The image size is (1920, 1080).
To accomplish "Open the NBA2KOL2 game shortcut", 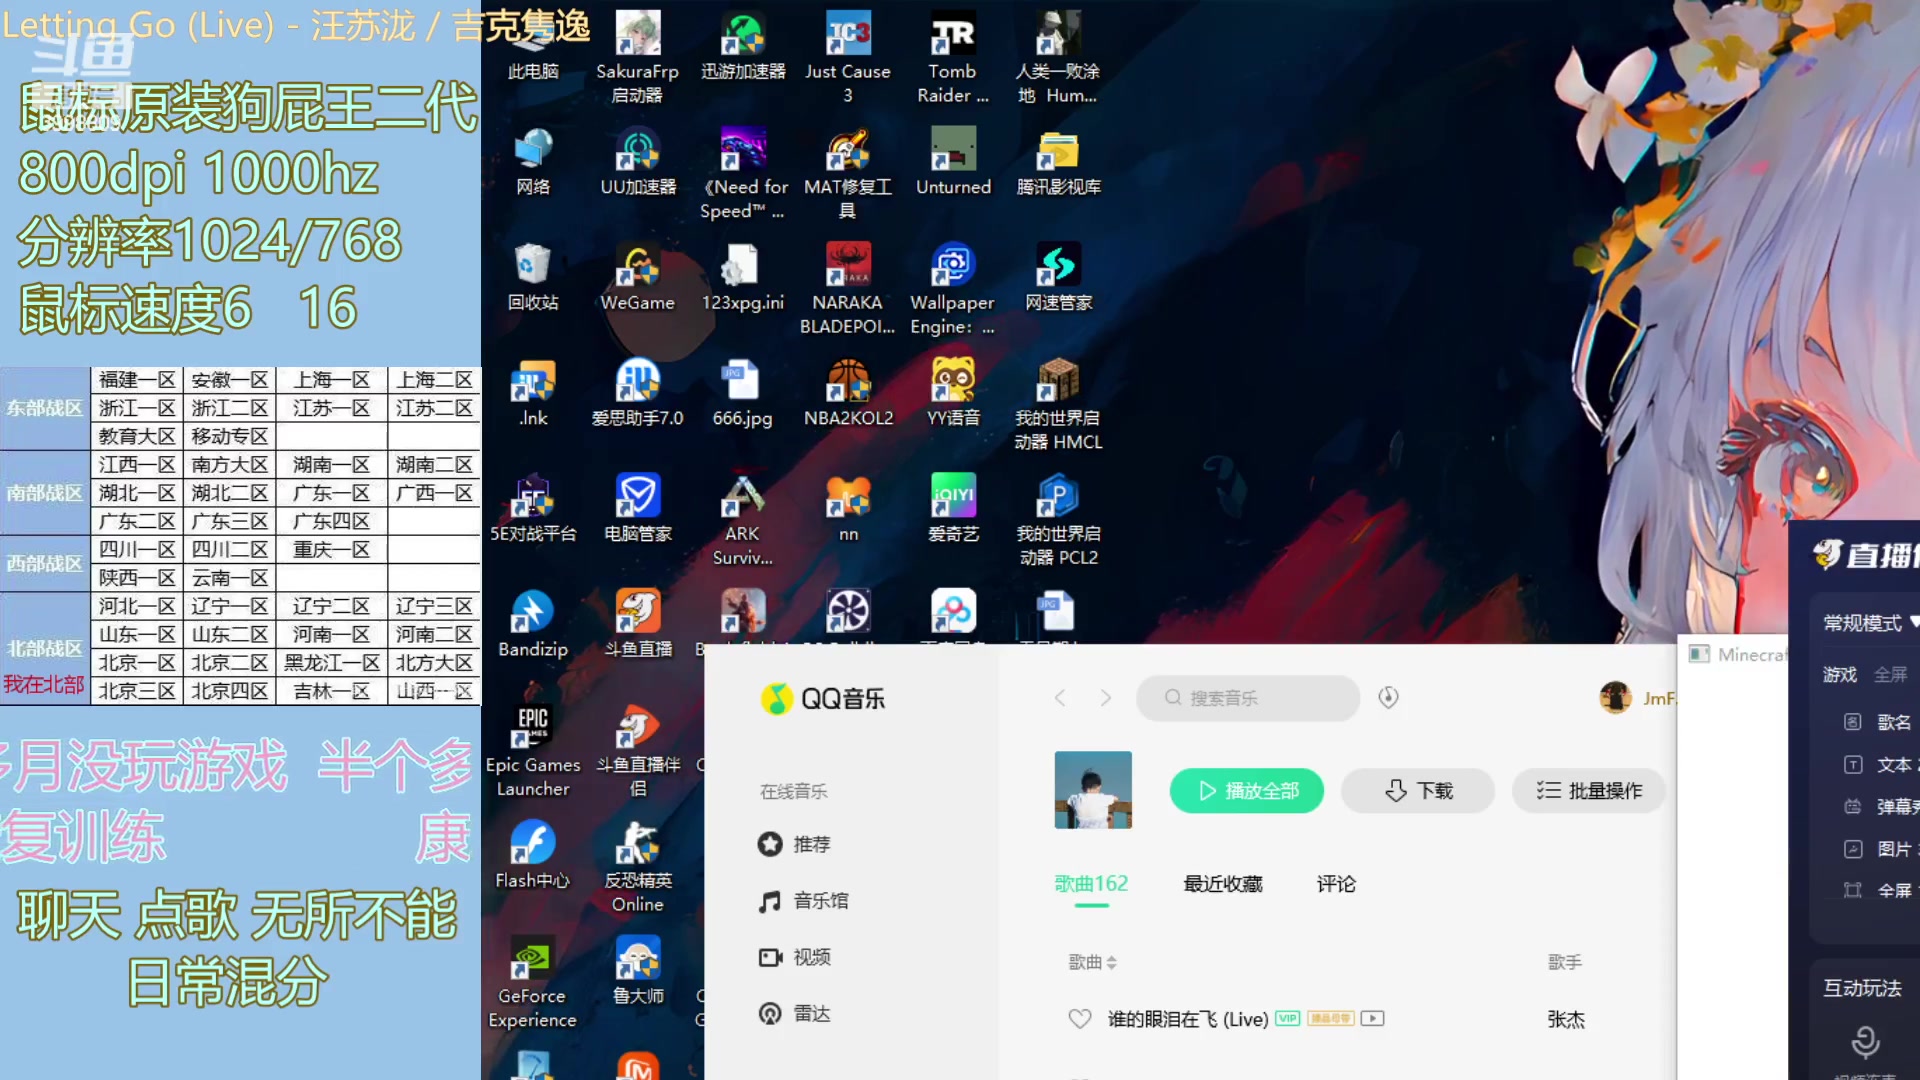I will click(848, 393).
